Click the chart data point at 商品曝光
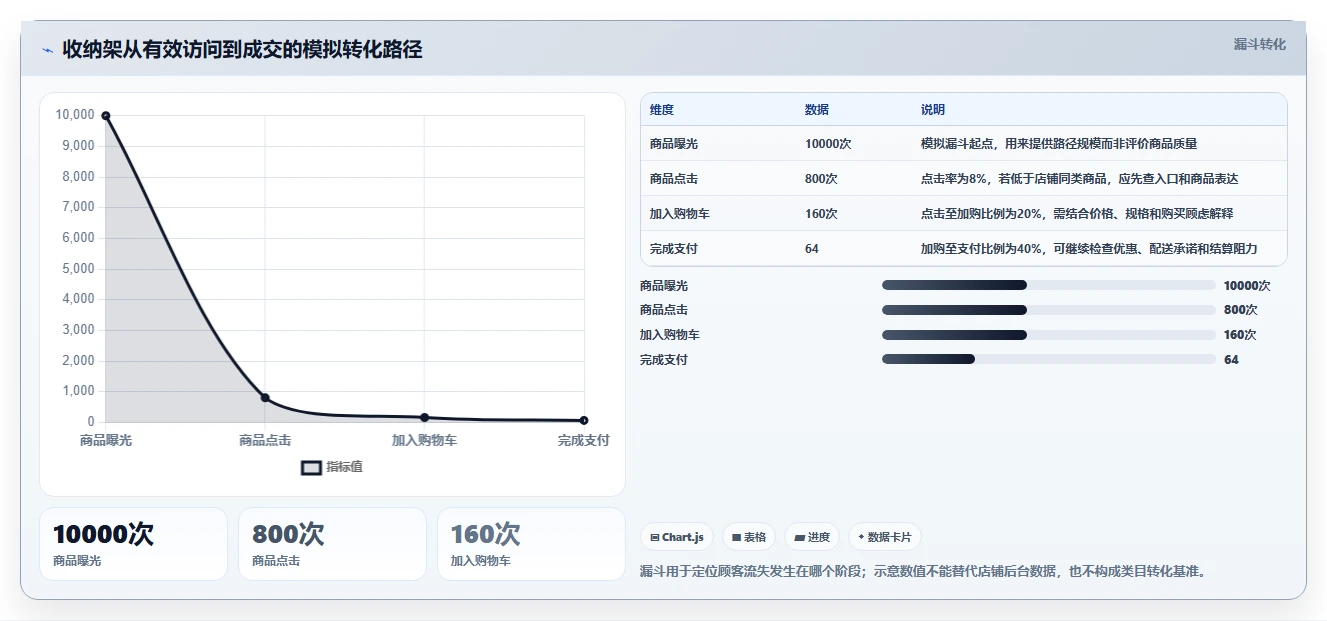Viewport: 1327px width, 621px height. (x=105, y=116)
